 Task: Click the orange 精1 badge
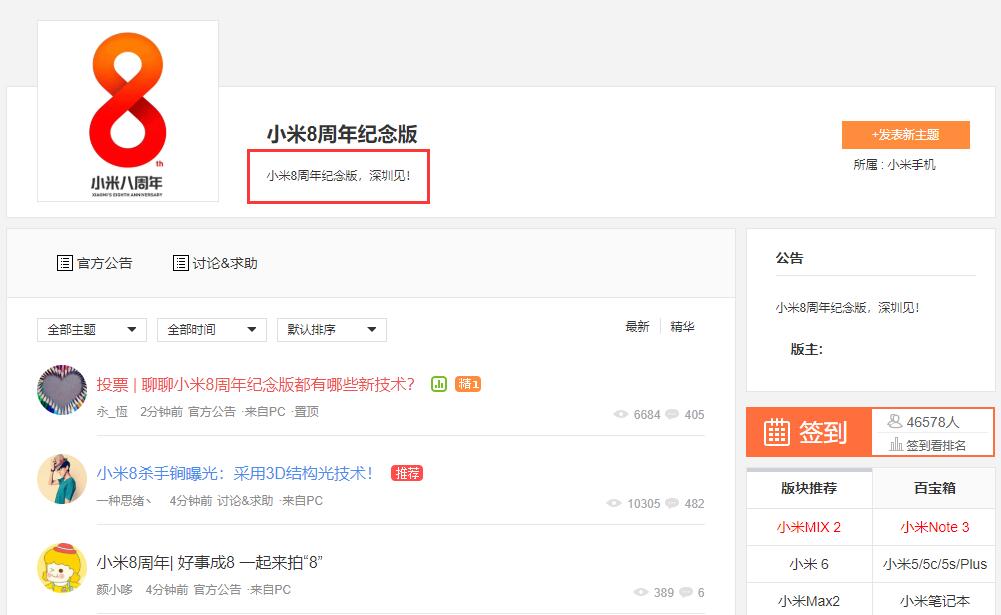(x=468, y=384)
